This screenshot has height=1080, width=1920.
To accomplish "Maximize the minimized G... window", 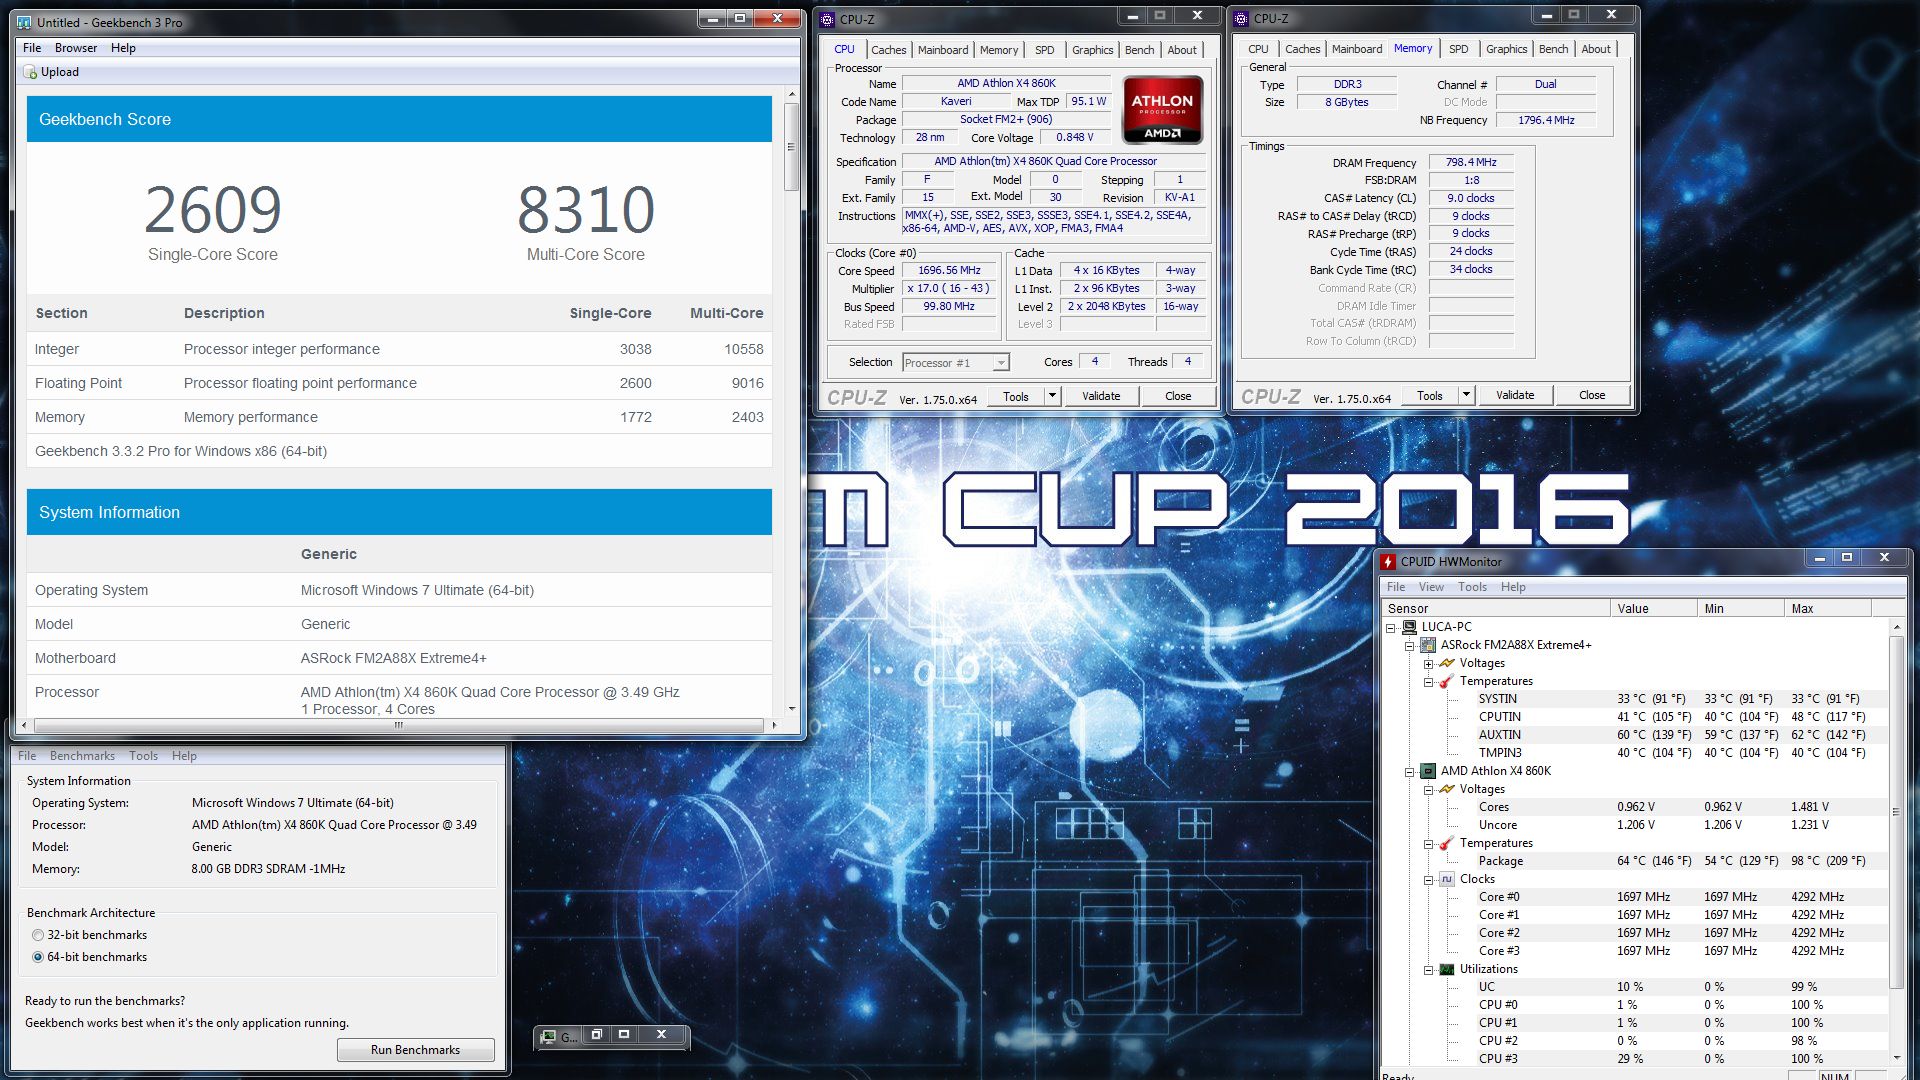I will click(624, 1034).
